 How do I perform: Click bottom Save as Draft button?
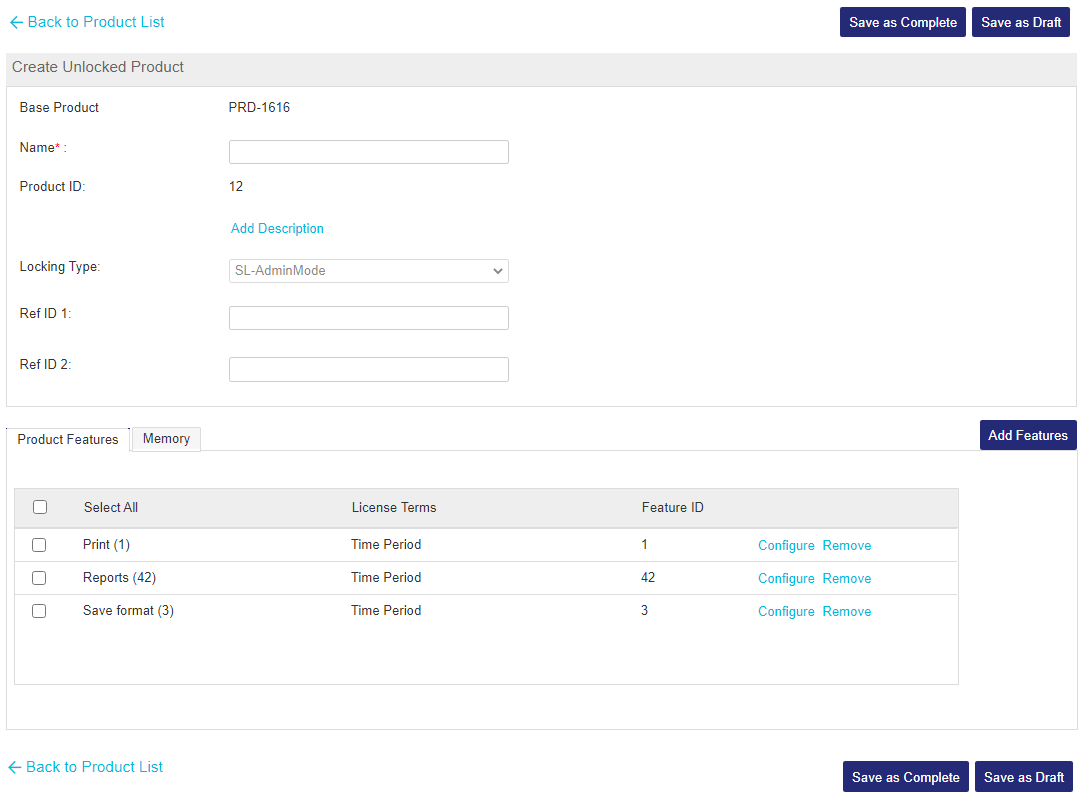point(1023,777)
